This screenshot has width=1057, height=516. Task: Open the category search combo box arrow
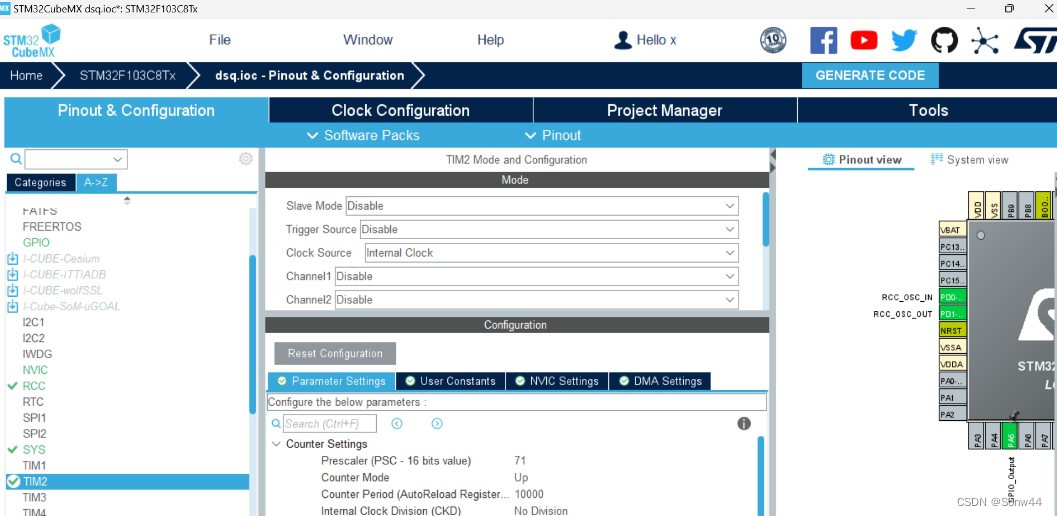[118, 160]
